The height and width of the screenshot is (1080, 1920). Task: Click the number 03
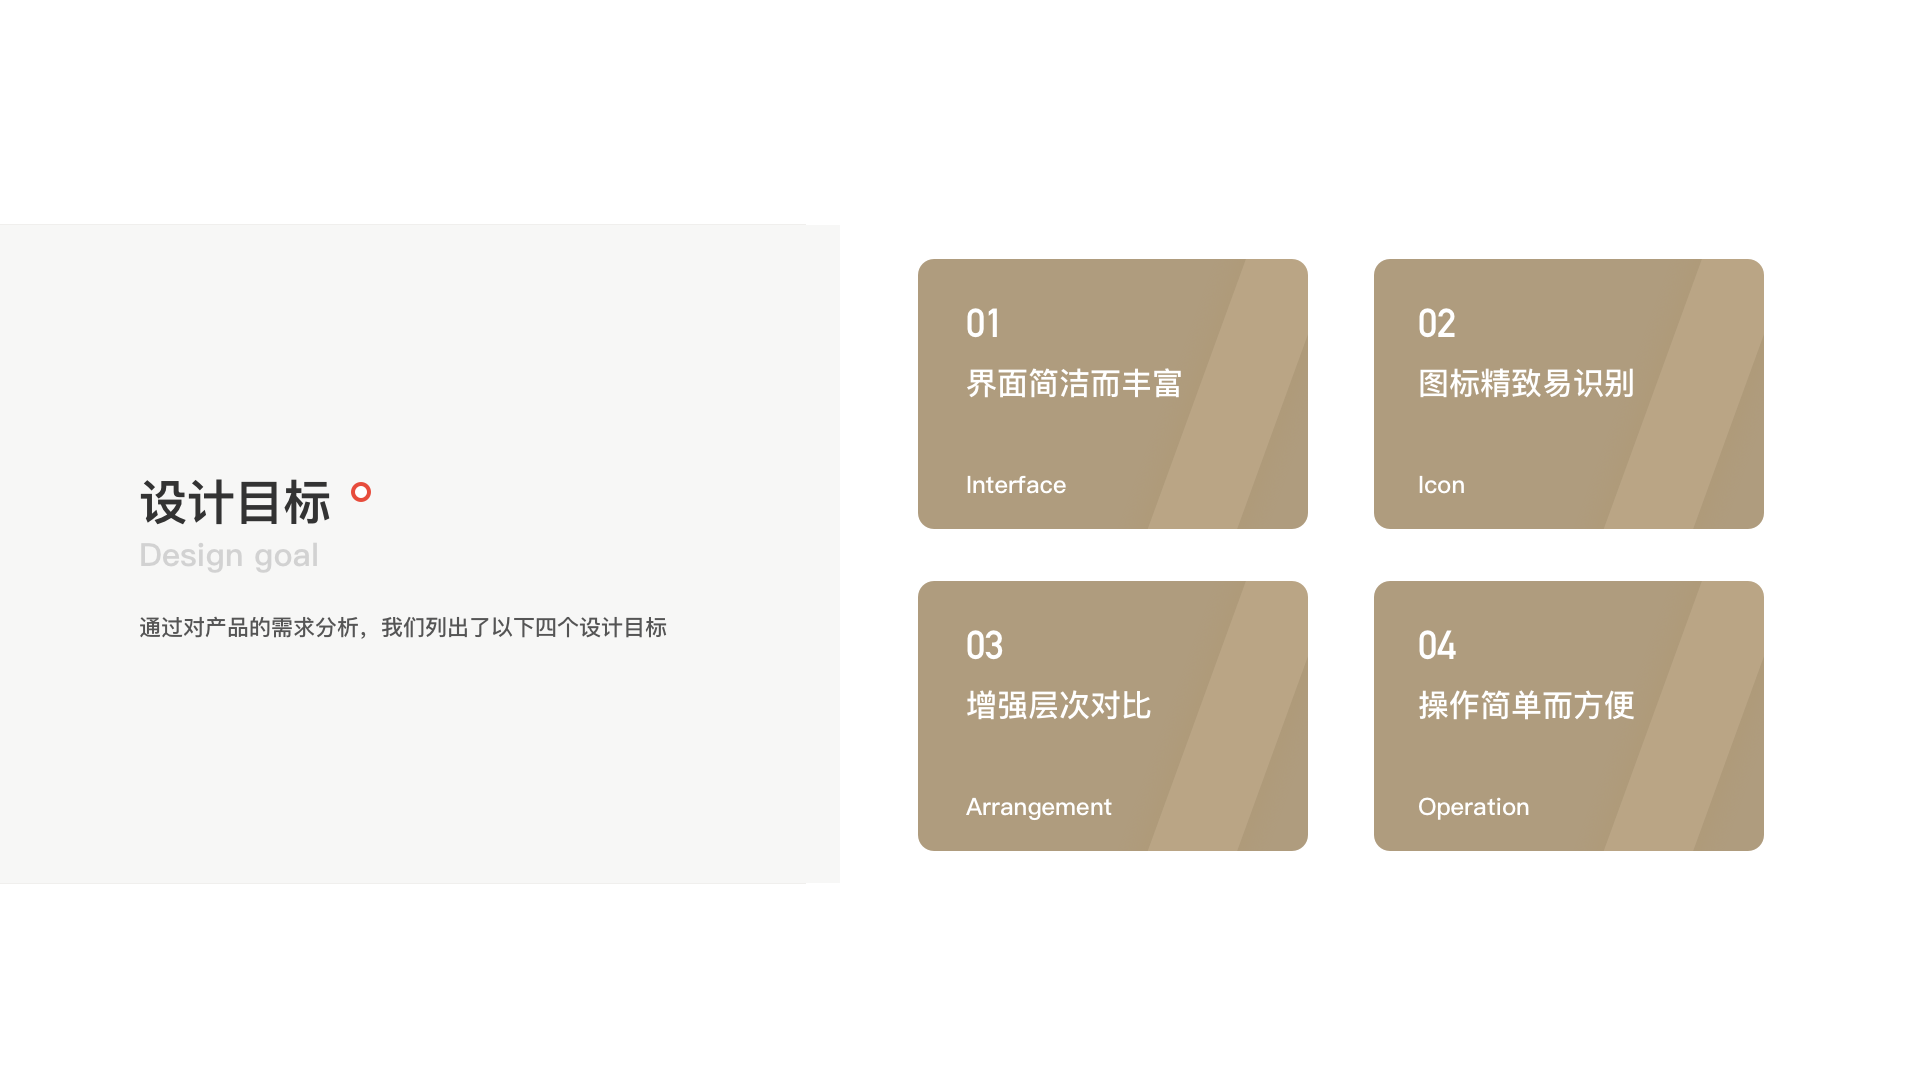(985, 646)
